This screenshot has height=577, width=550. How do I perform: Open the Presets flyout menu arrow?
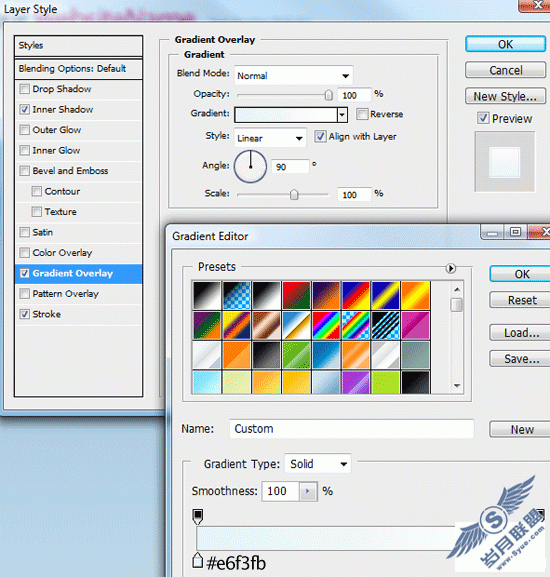point(451,268)
